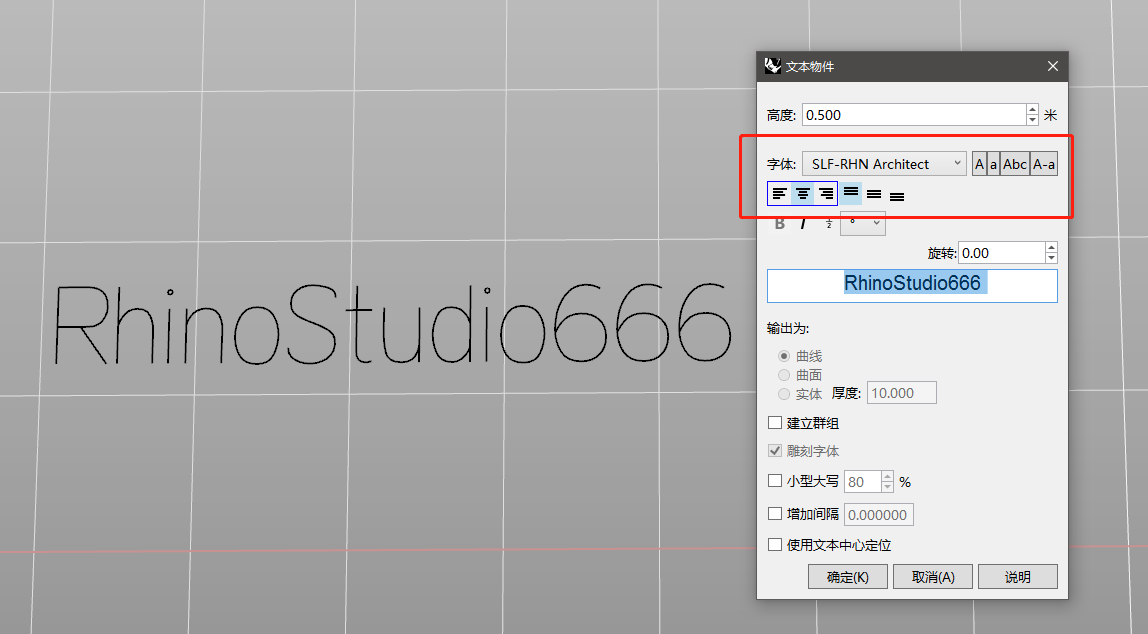The image size is (1148, 634).
Task: Decrease the 高度 height value with the down arrow
Action: pyautogui.click(x=1032, y=119)
